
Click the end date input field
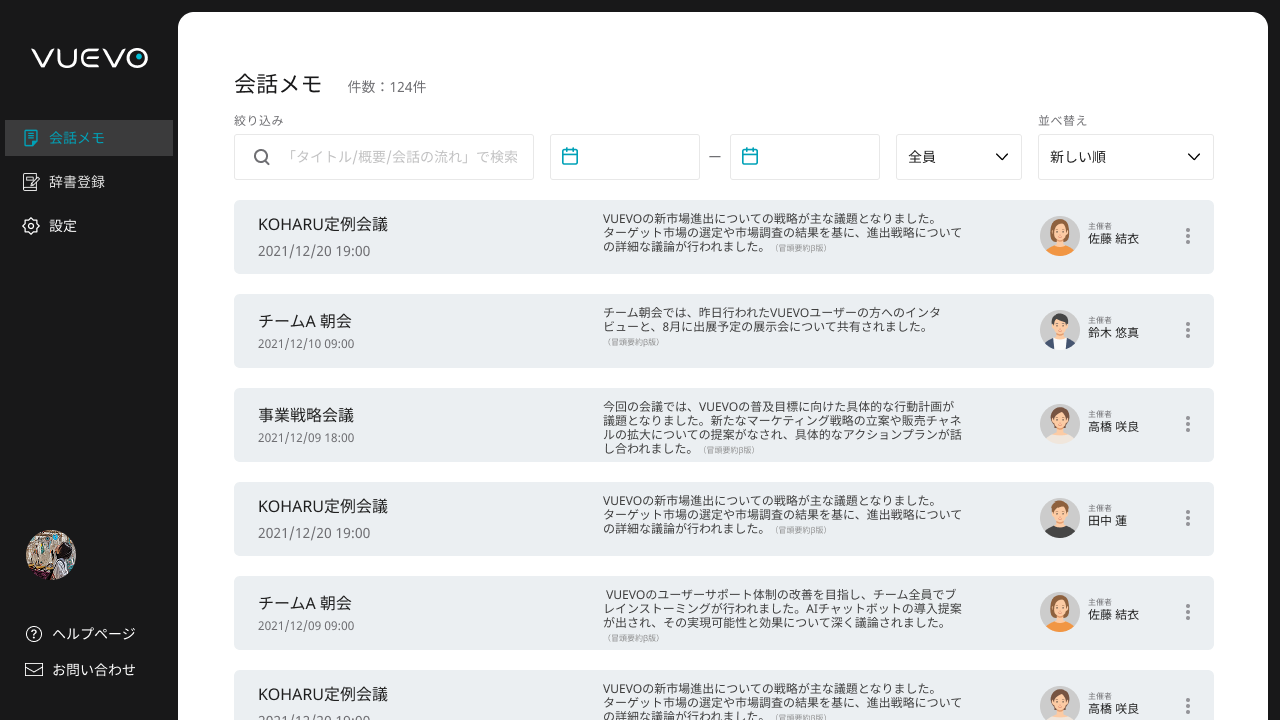tap(805, 157)
